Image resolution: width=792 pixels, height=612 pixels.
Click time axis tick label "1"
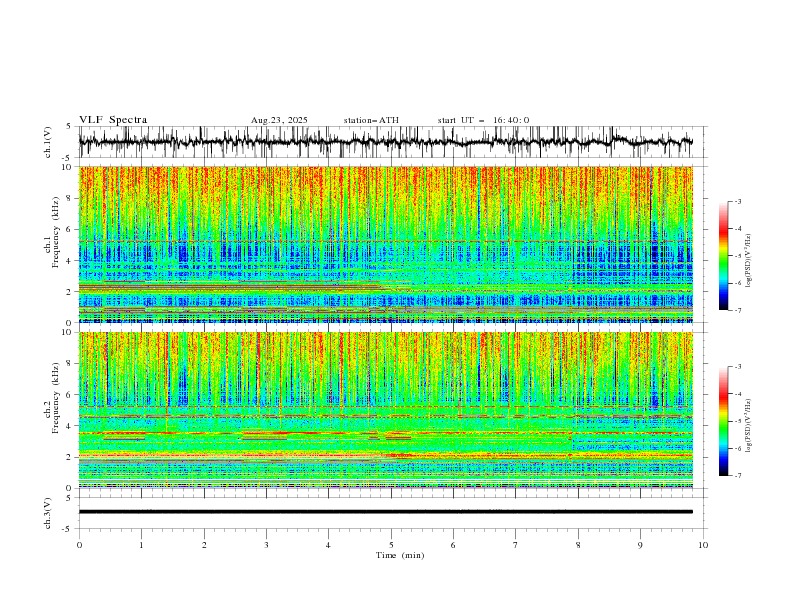click(x=142, y=545)
